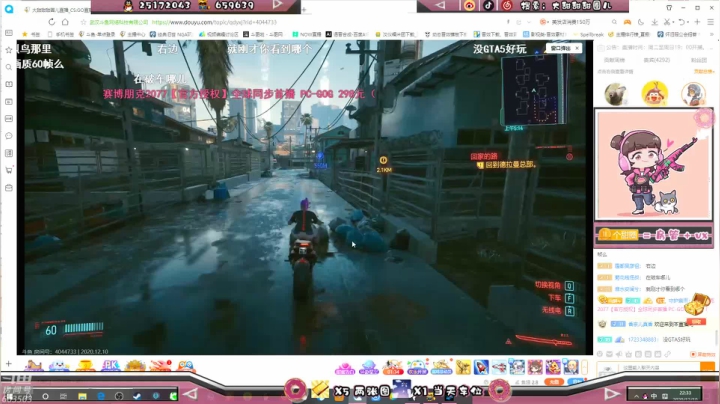Go to the browser home page icon
Image resolution: width=720 pixels, height=404 pixels.
pyautogui.click(x=65, y=22)
